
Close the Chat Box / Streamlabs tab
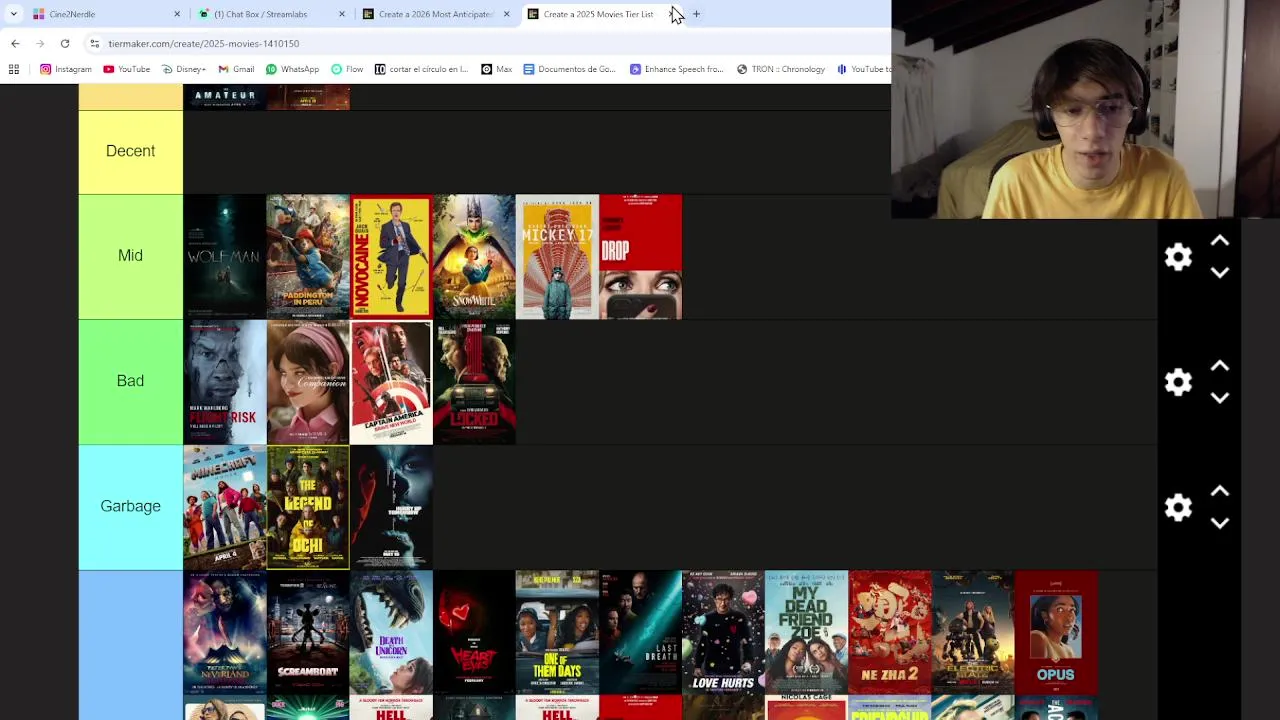tap(342, 14)
